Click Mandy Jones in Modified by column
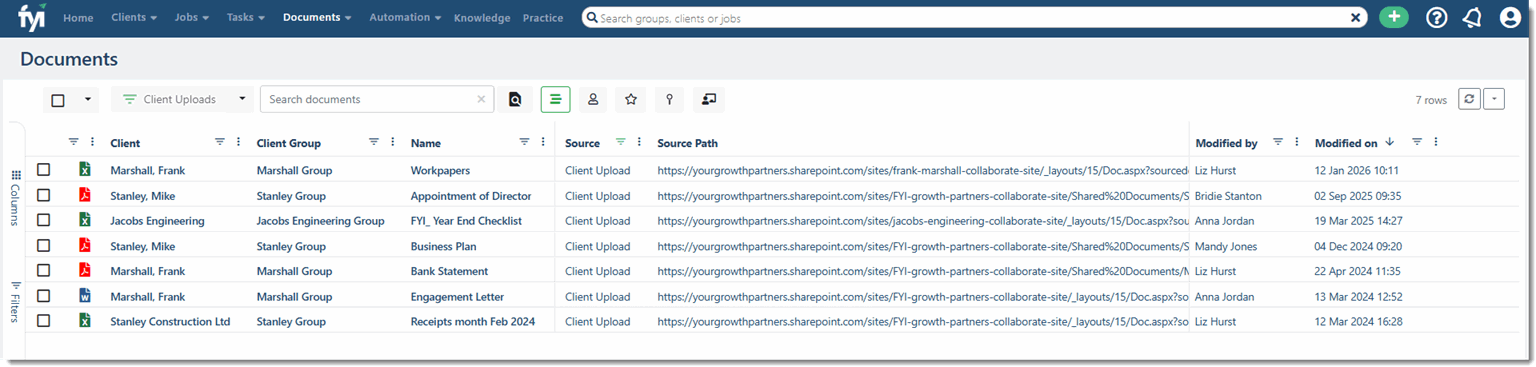Screen dimensions: 1536x367 click(1226, 246)
